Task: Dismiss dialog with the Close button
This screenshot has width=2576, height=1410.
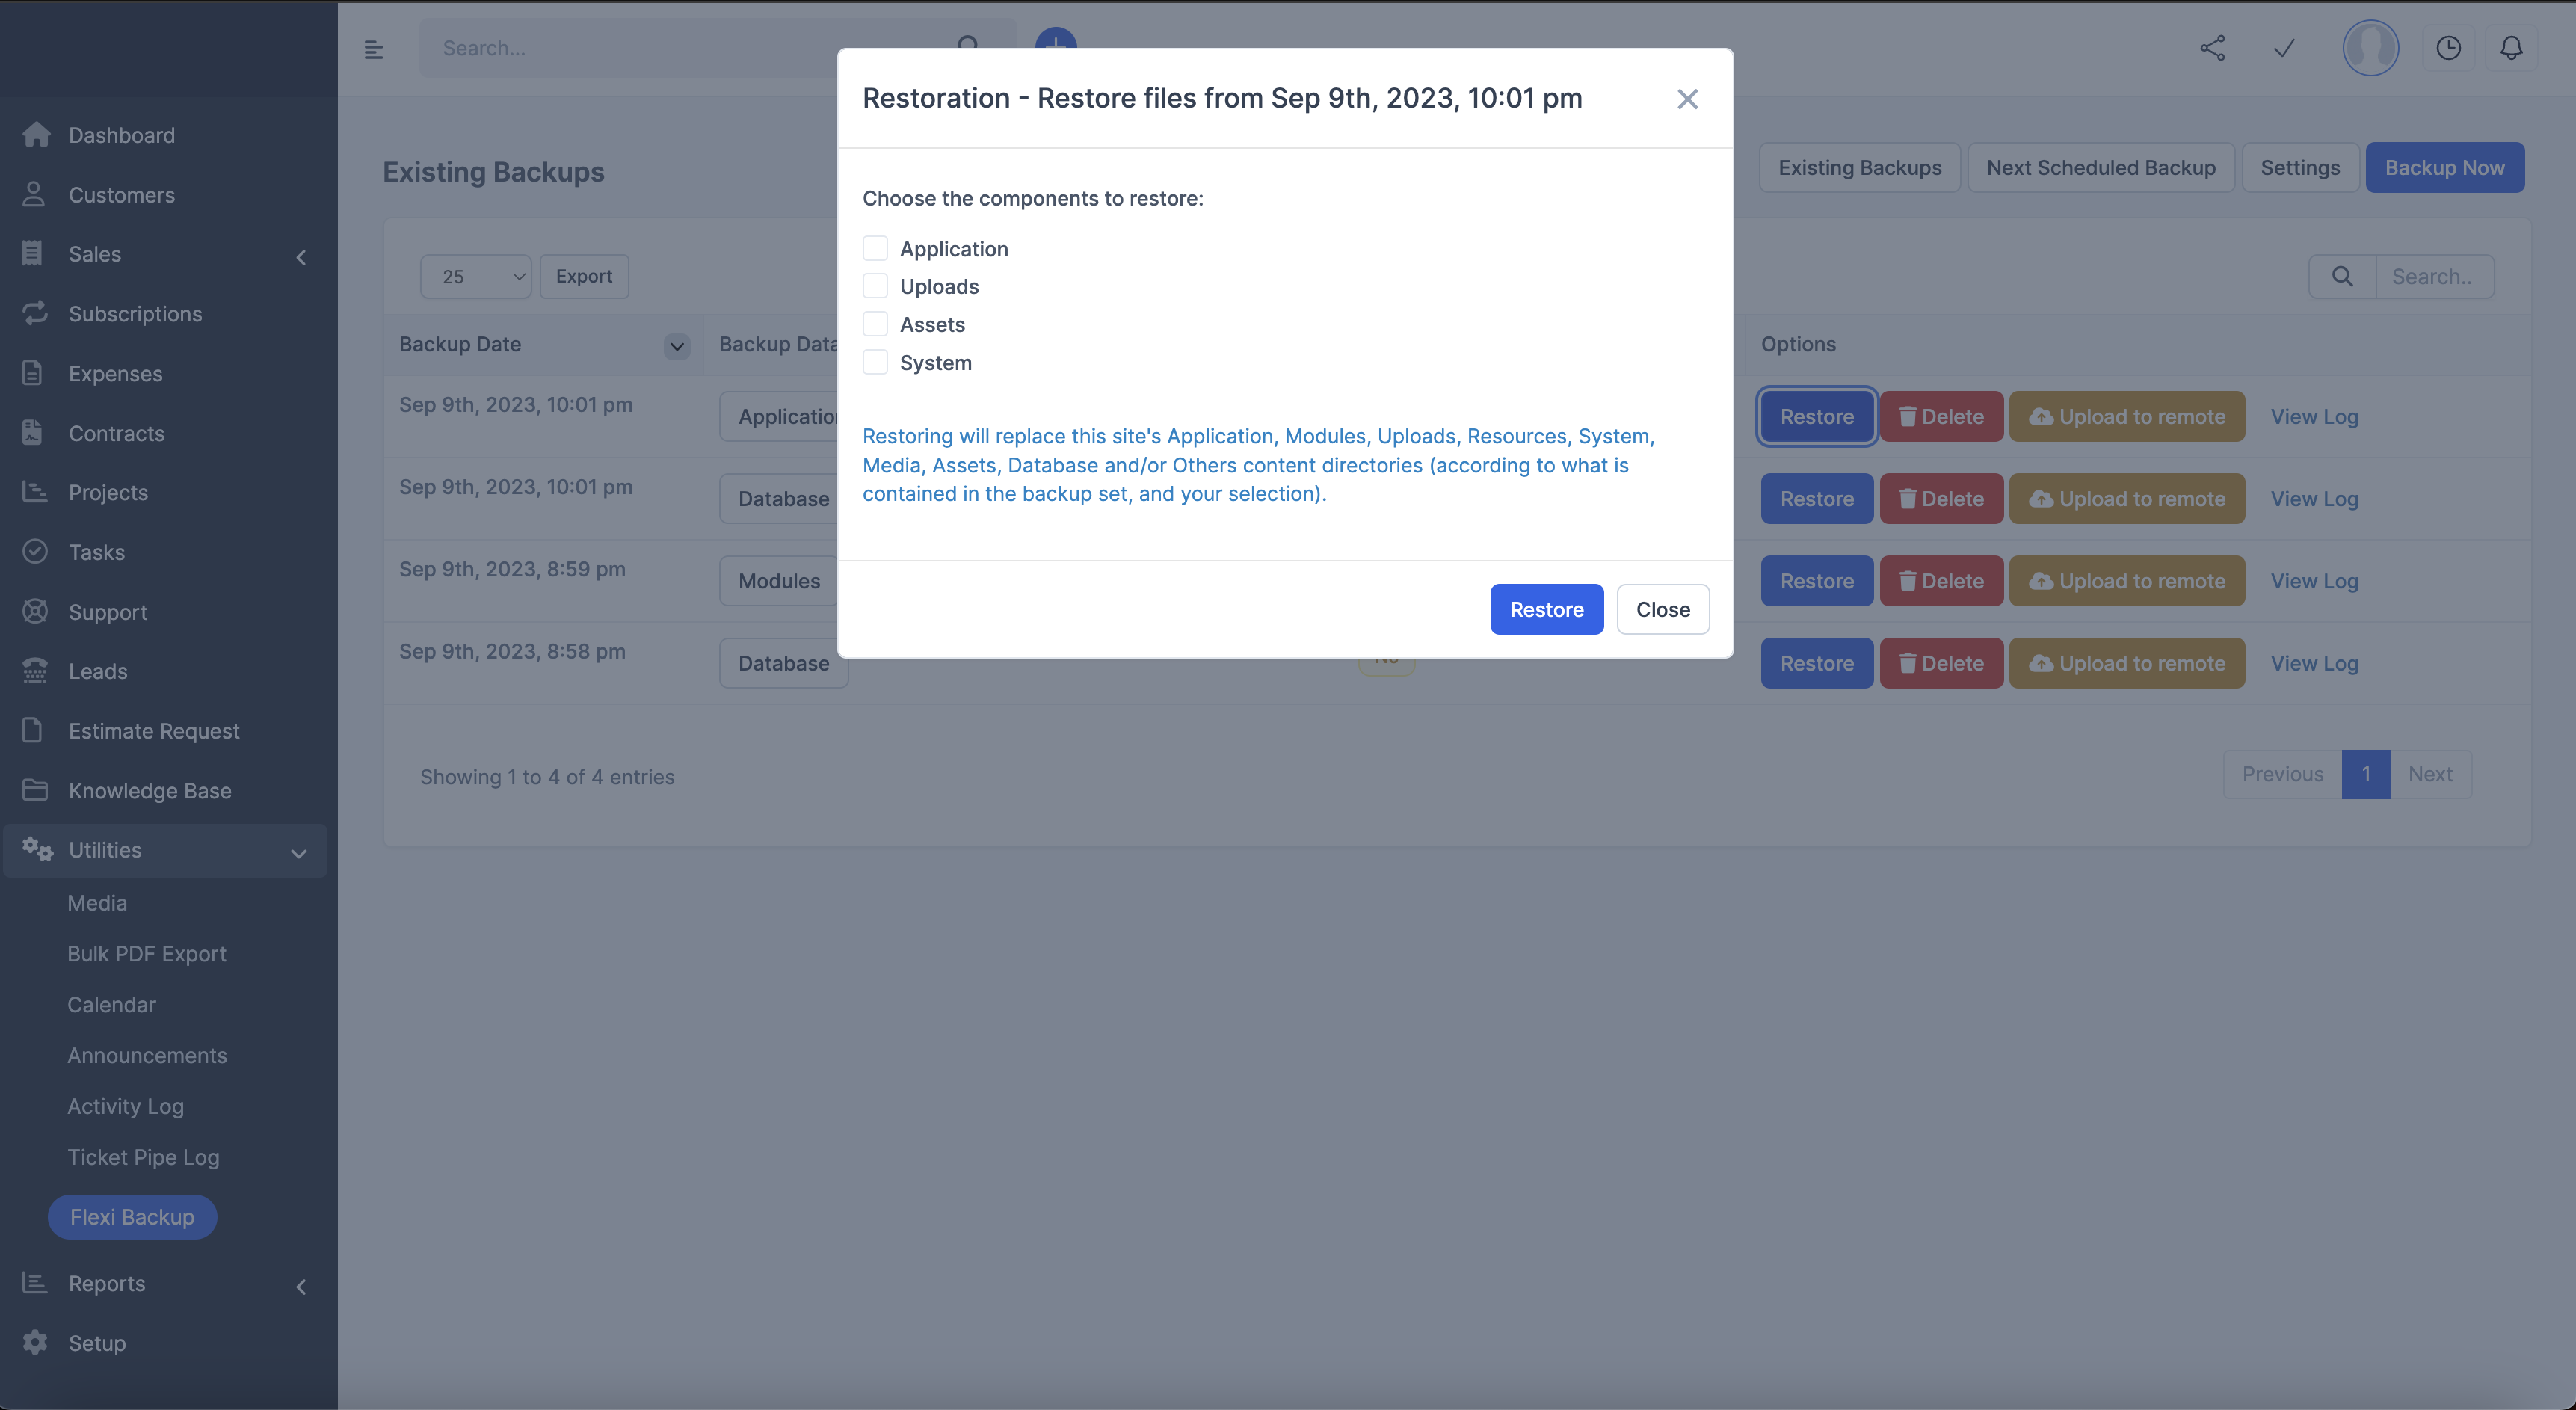Action: [x=1662, y=609]
